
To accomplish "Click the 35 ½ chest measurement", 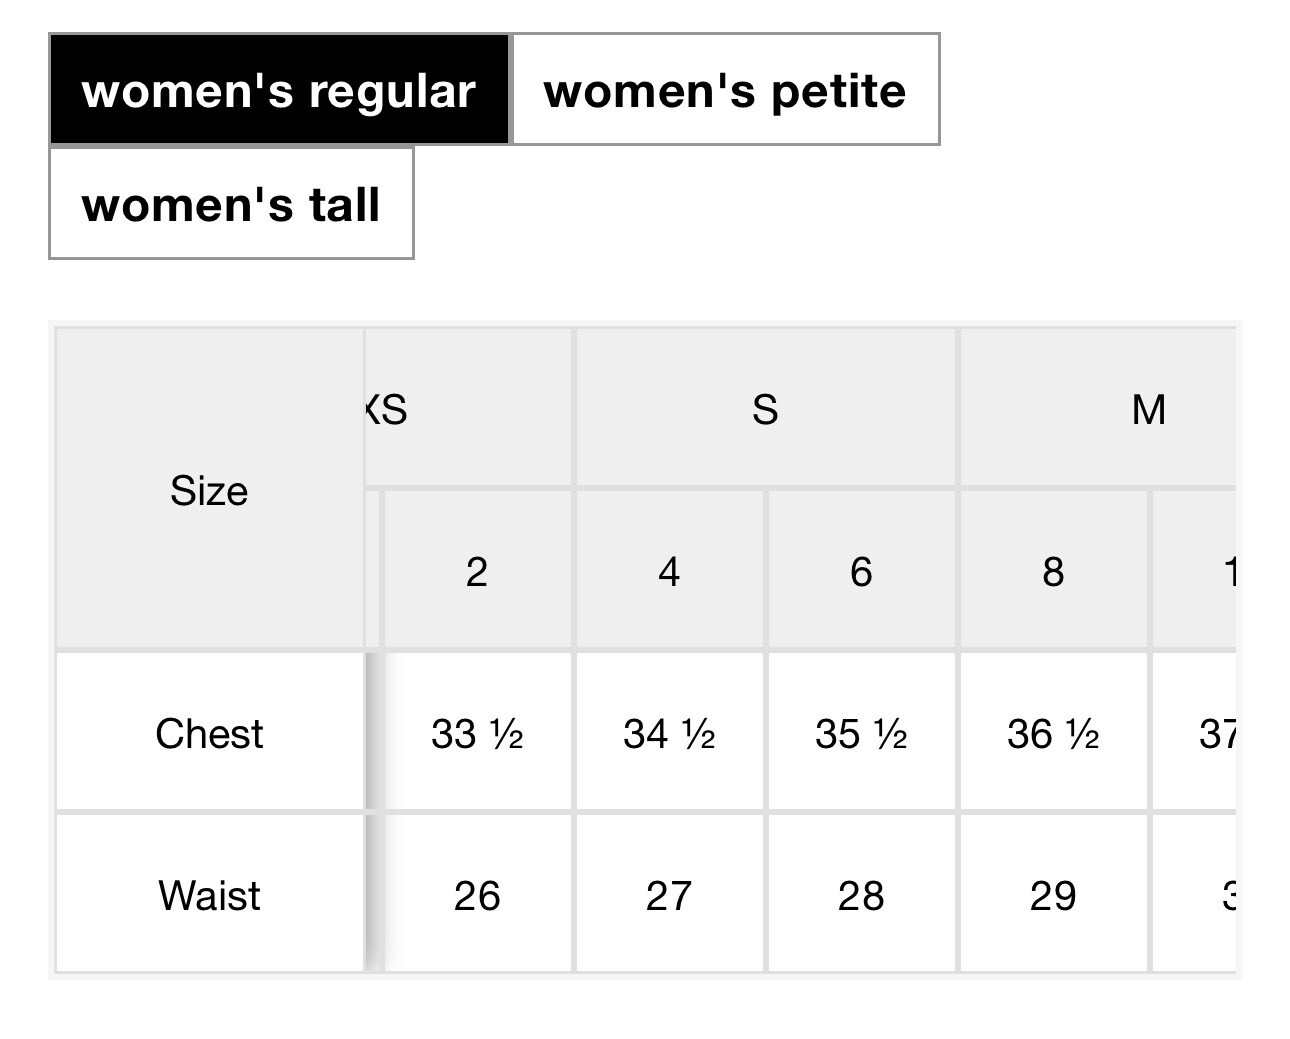I will (861, 734).
